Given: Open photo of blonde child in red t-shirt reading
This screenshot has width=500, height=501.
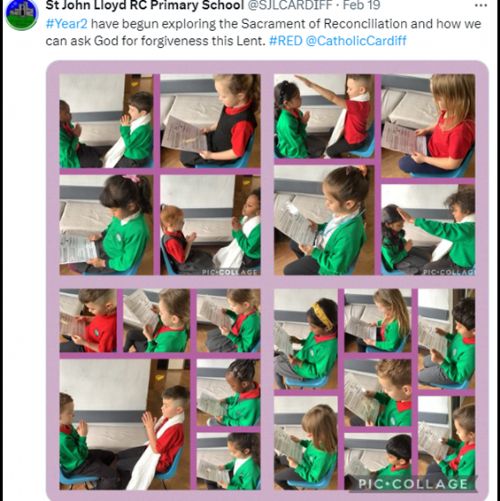Looking at the screenshot, I should point(428,126).
